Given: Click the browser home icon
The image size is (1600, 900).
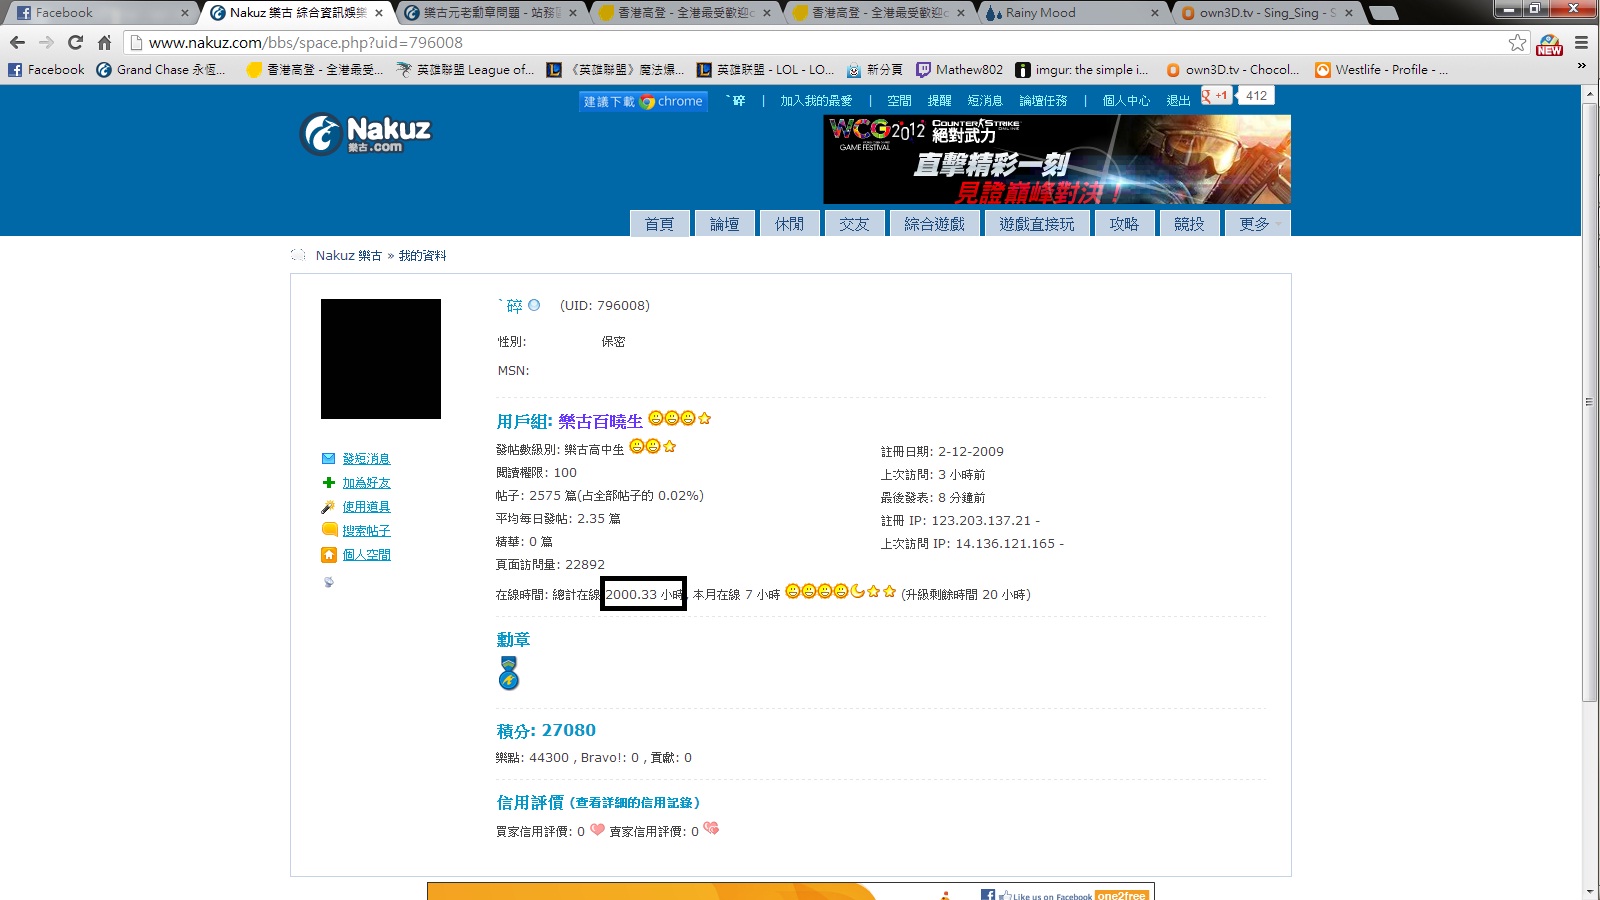Looking at the screenshot, I should pos(104,42).
